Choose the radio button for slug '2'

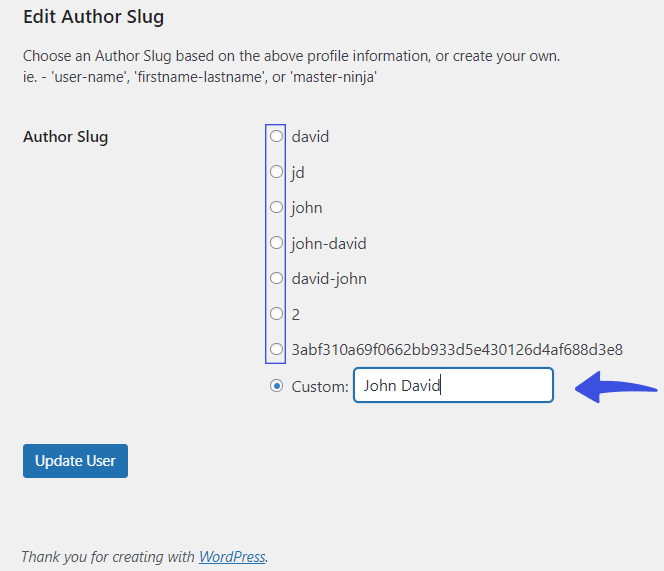pyautogui.click(x=277, y=314)
